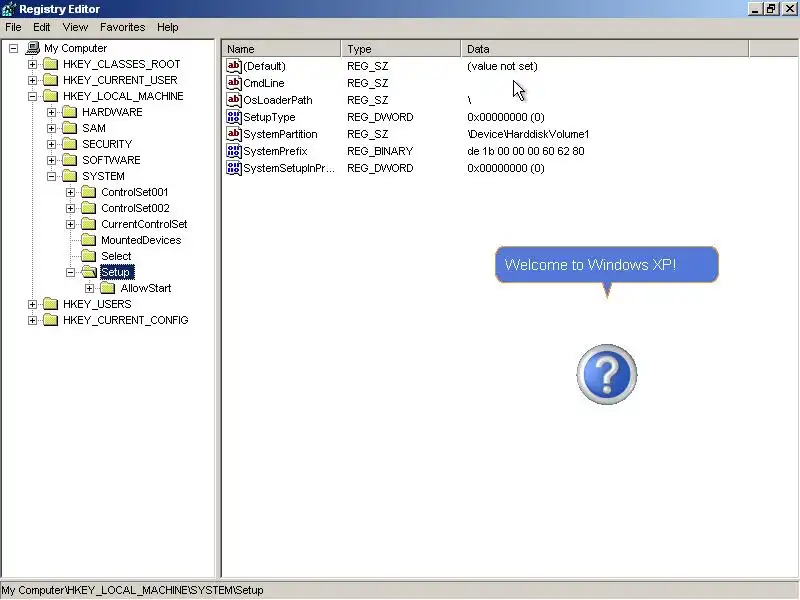800x600 pixels.
Task: Click HKEY_CURRENT_CONFIG folder icon
Action: tap(51, 320)
